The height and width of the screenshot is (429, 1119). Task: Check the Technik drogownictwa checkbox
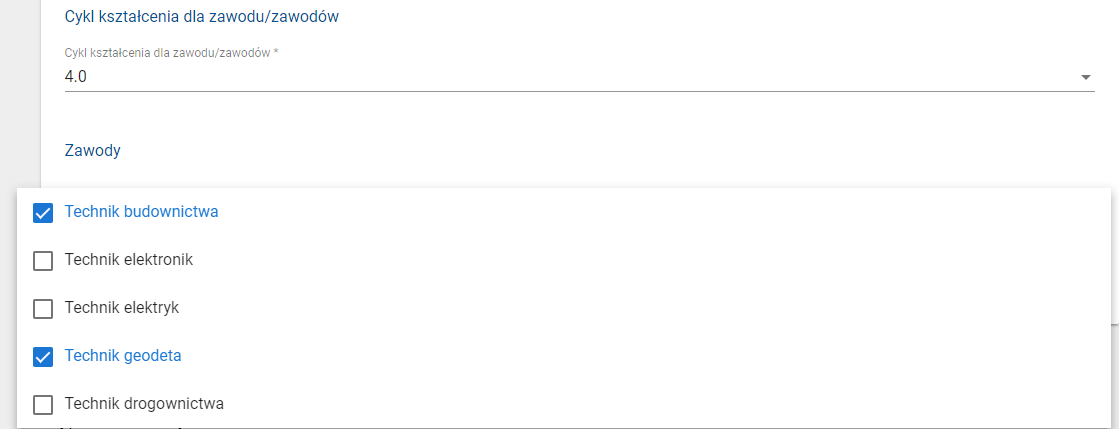click(43, 405)
